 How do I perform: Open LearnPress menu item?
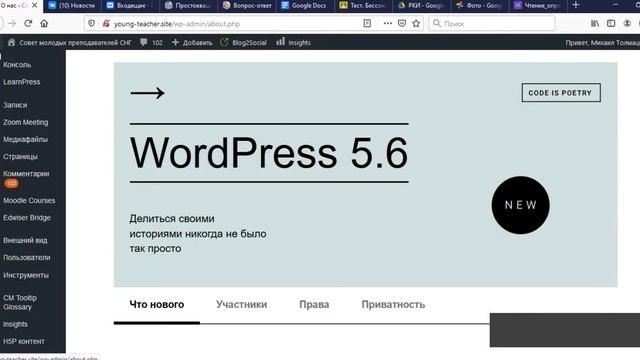tap(21, 82)
